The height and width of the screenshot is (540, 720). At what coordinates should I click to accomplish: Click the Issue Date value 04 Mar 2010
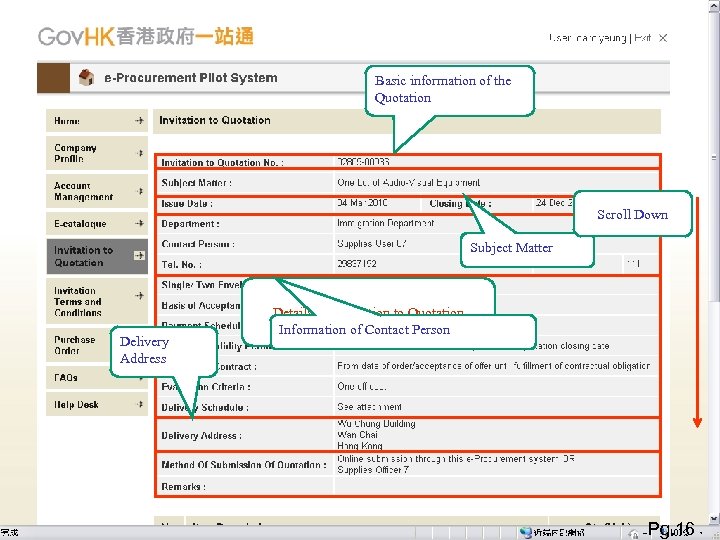(362, 203)
